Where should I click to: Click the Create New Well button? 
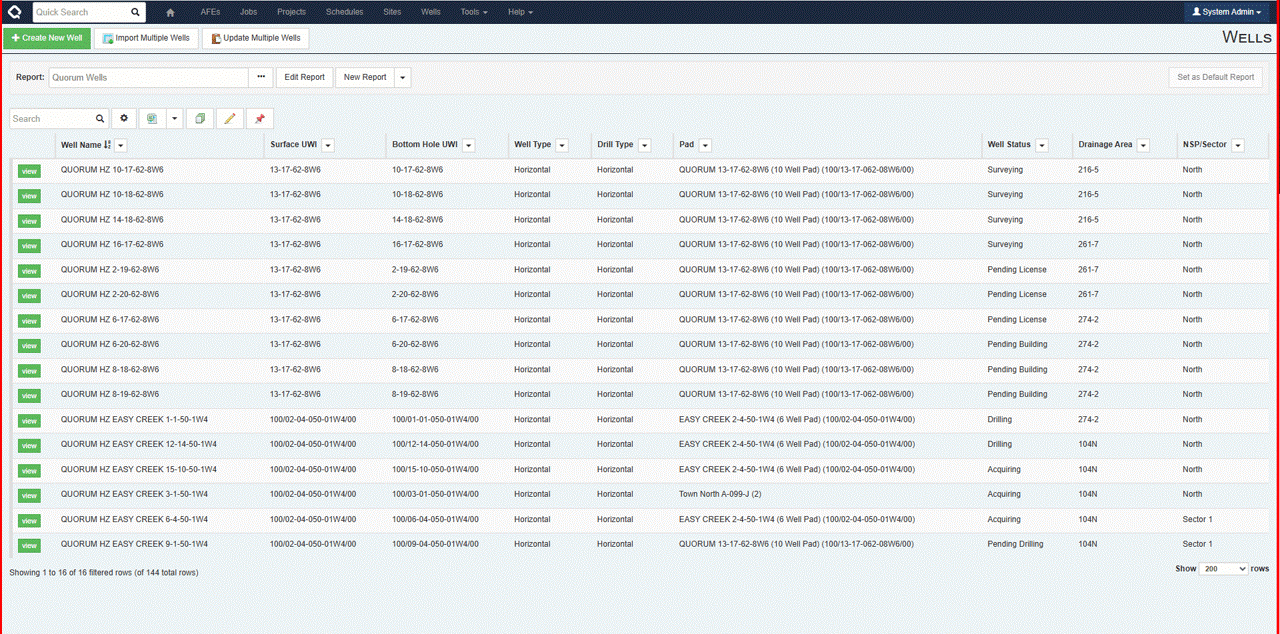pyautogui.click(x=47, y=38)
